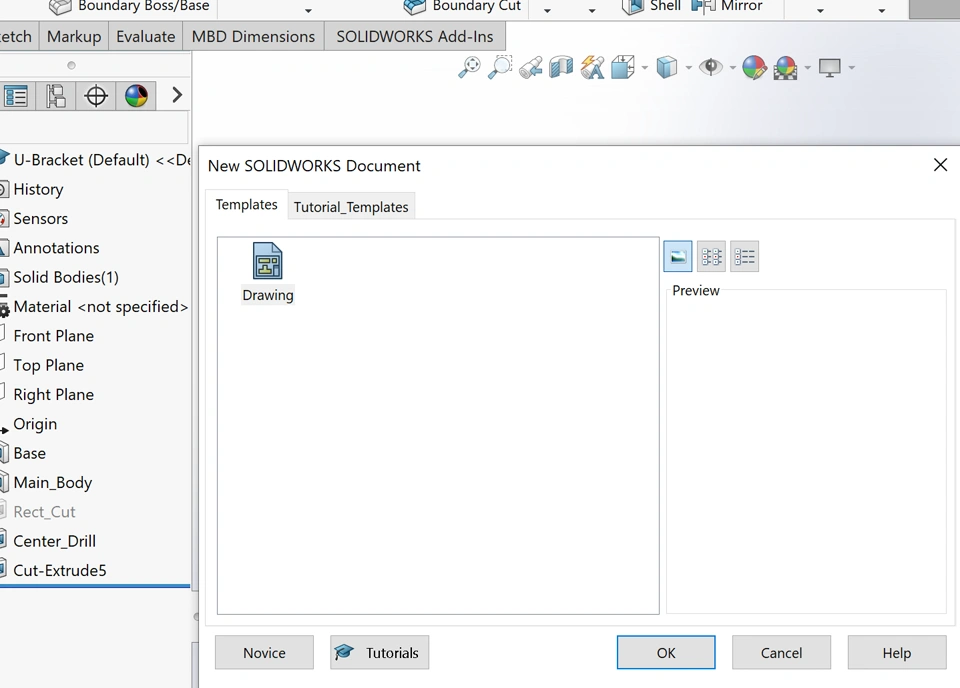
Task: Expand more manager tabs chevron
Action: (x=177, y=95)
